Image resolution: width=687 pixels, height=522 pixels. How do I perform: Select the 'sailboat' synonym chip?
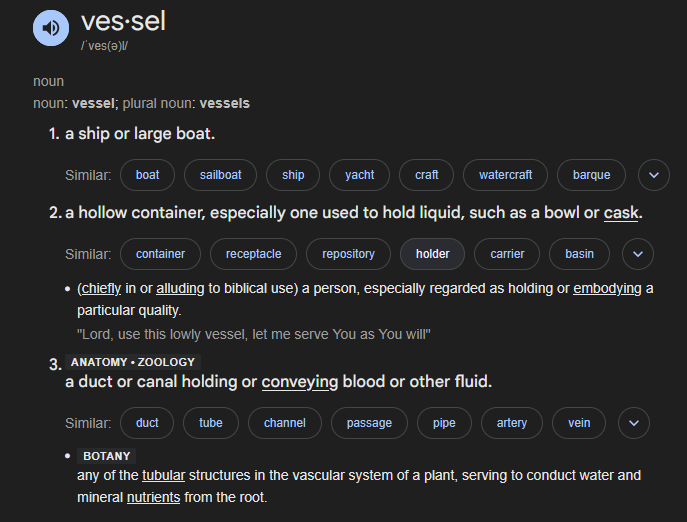click(220, 175)
